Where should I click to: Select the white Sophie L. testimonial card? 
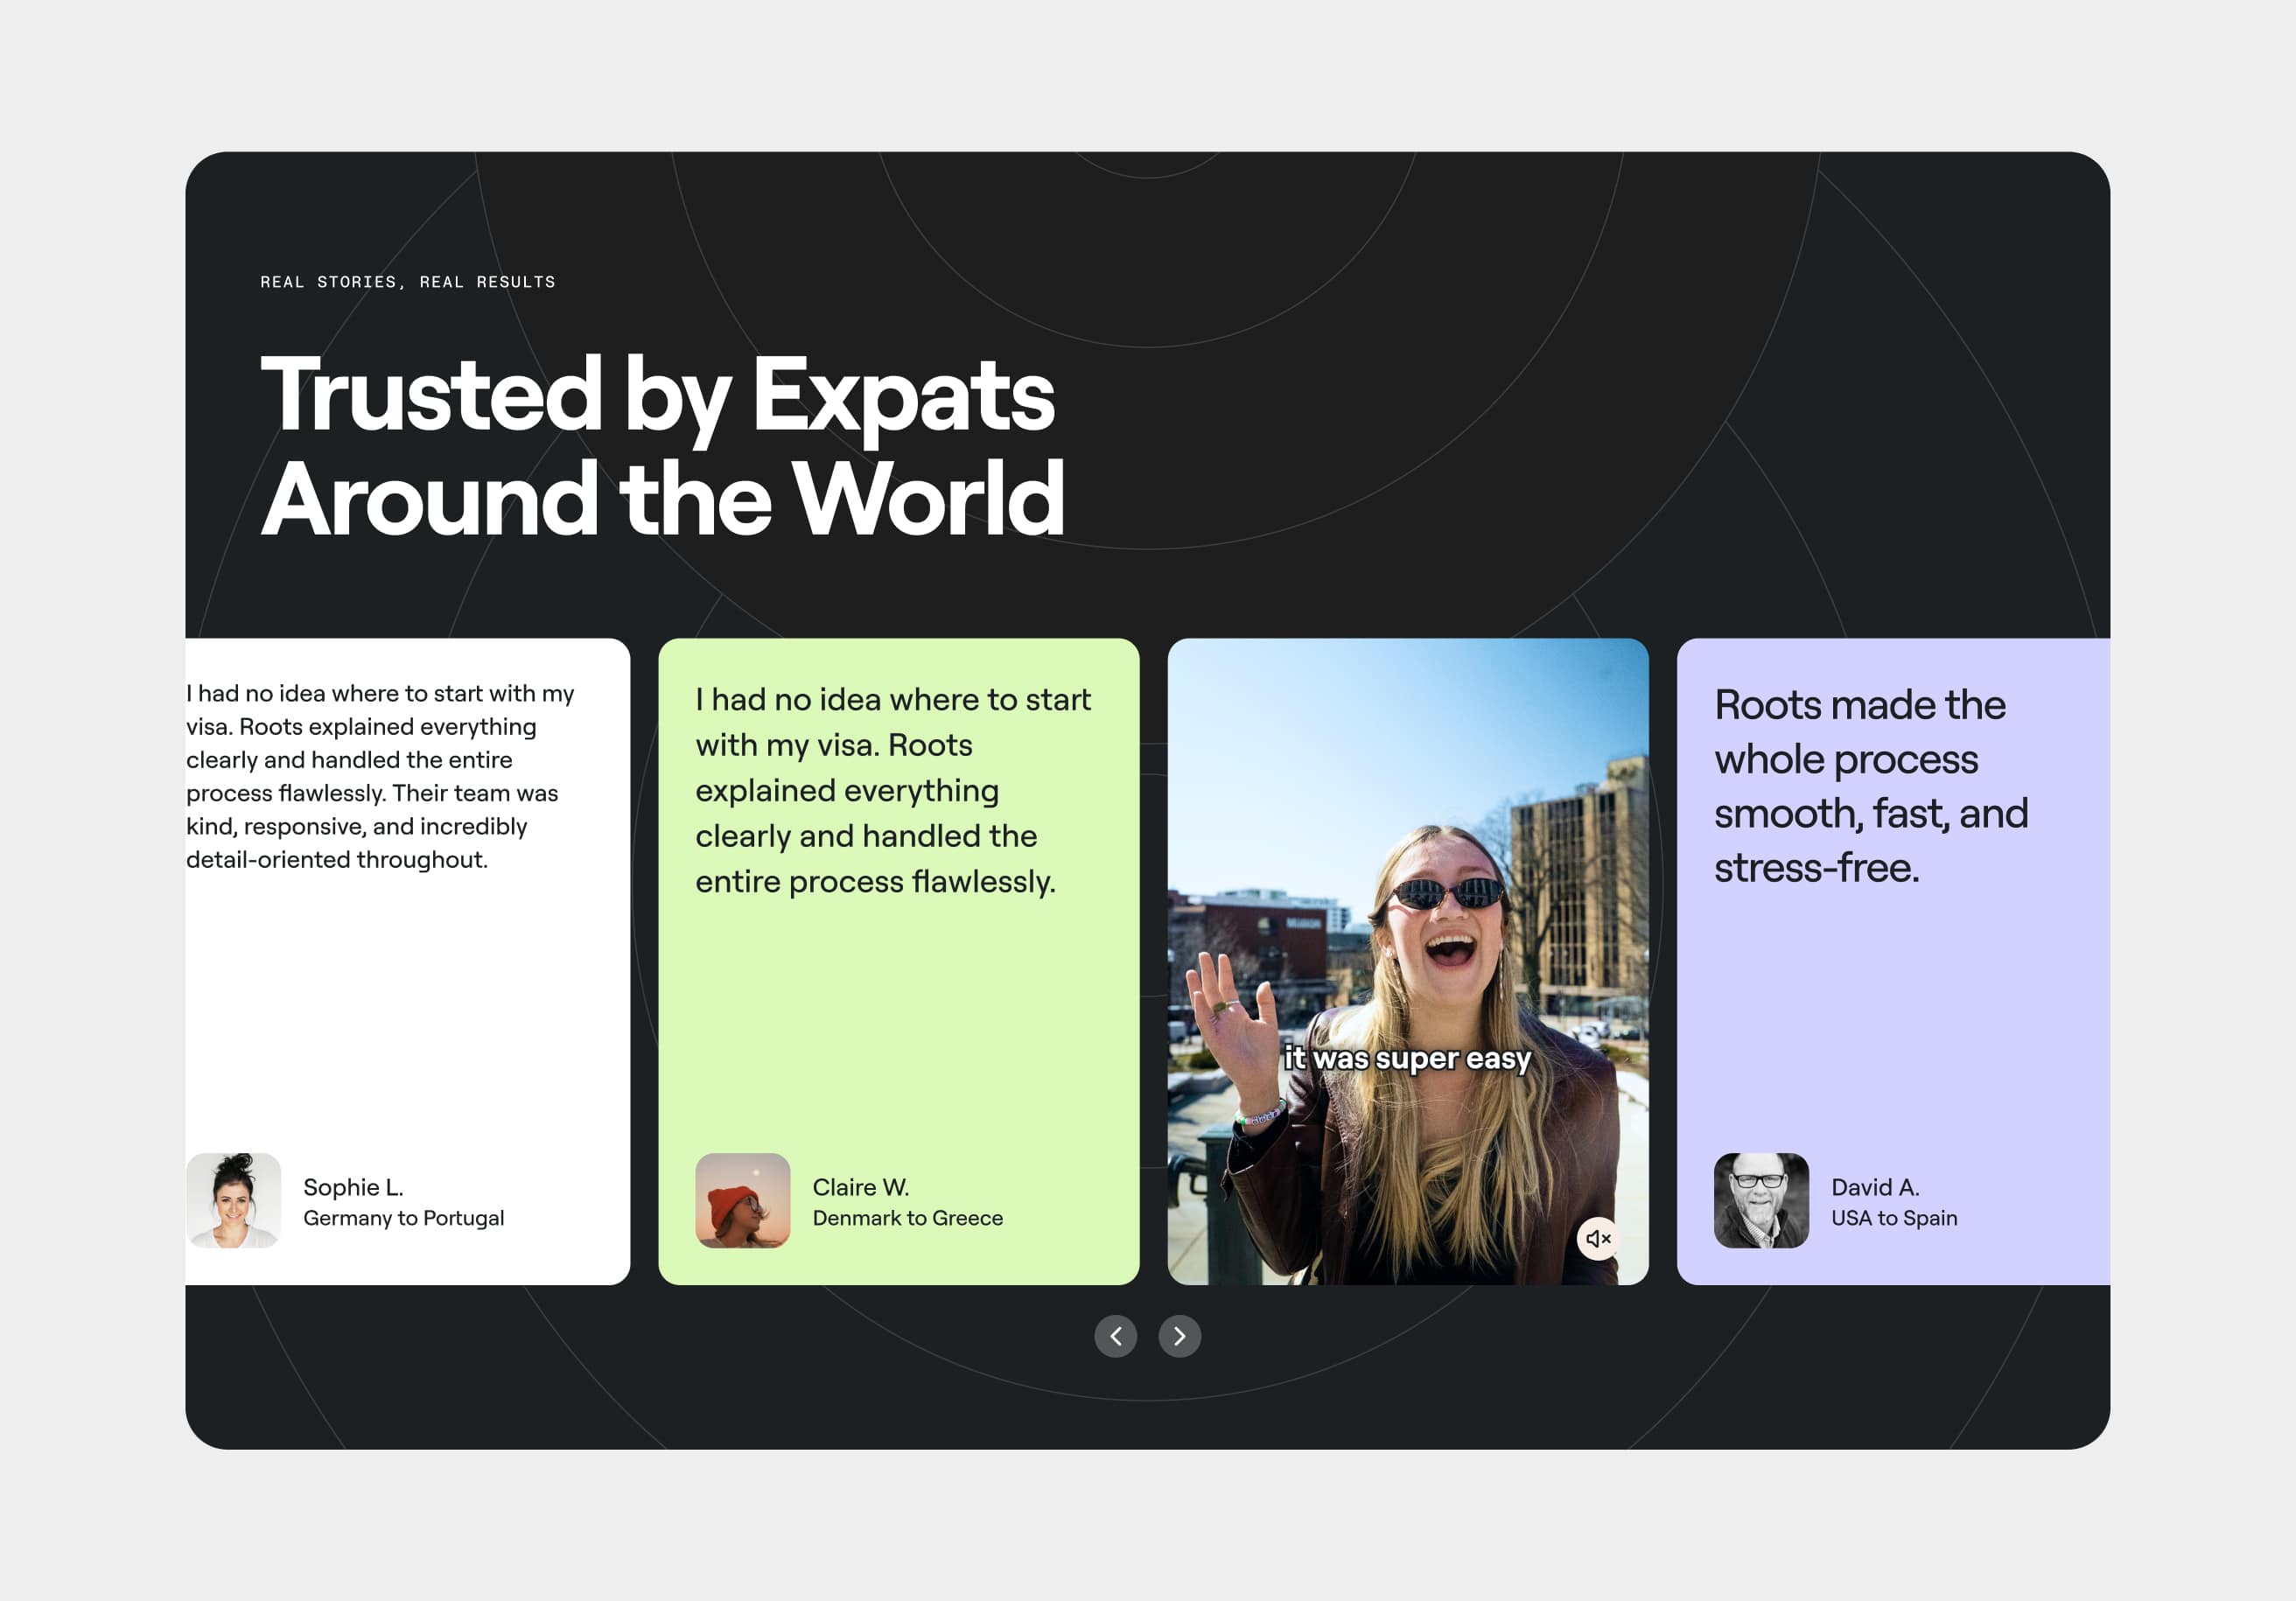tap(408, 1010)
